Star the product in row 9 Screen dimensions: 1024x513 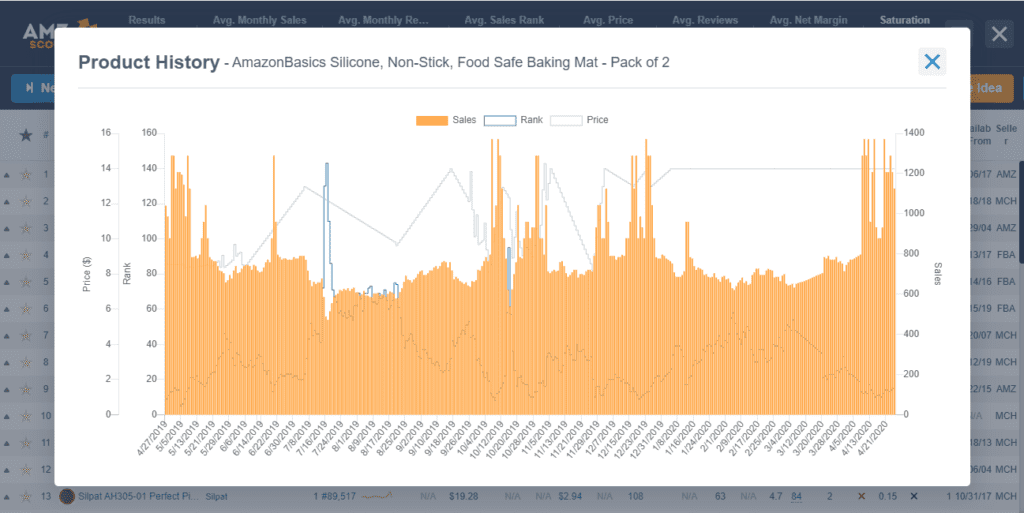click(x=25, y=389)
